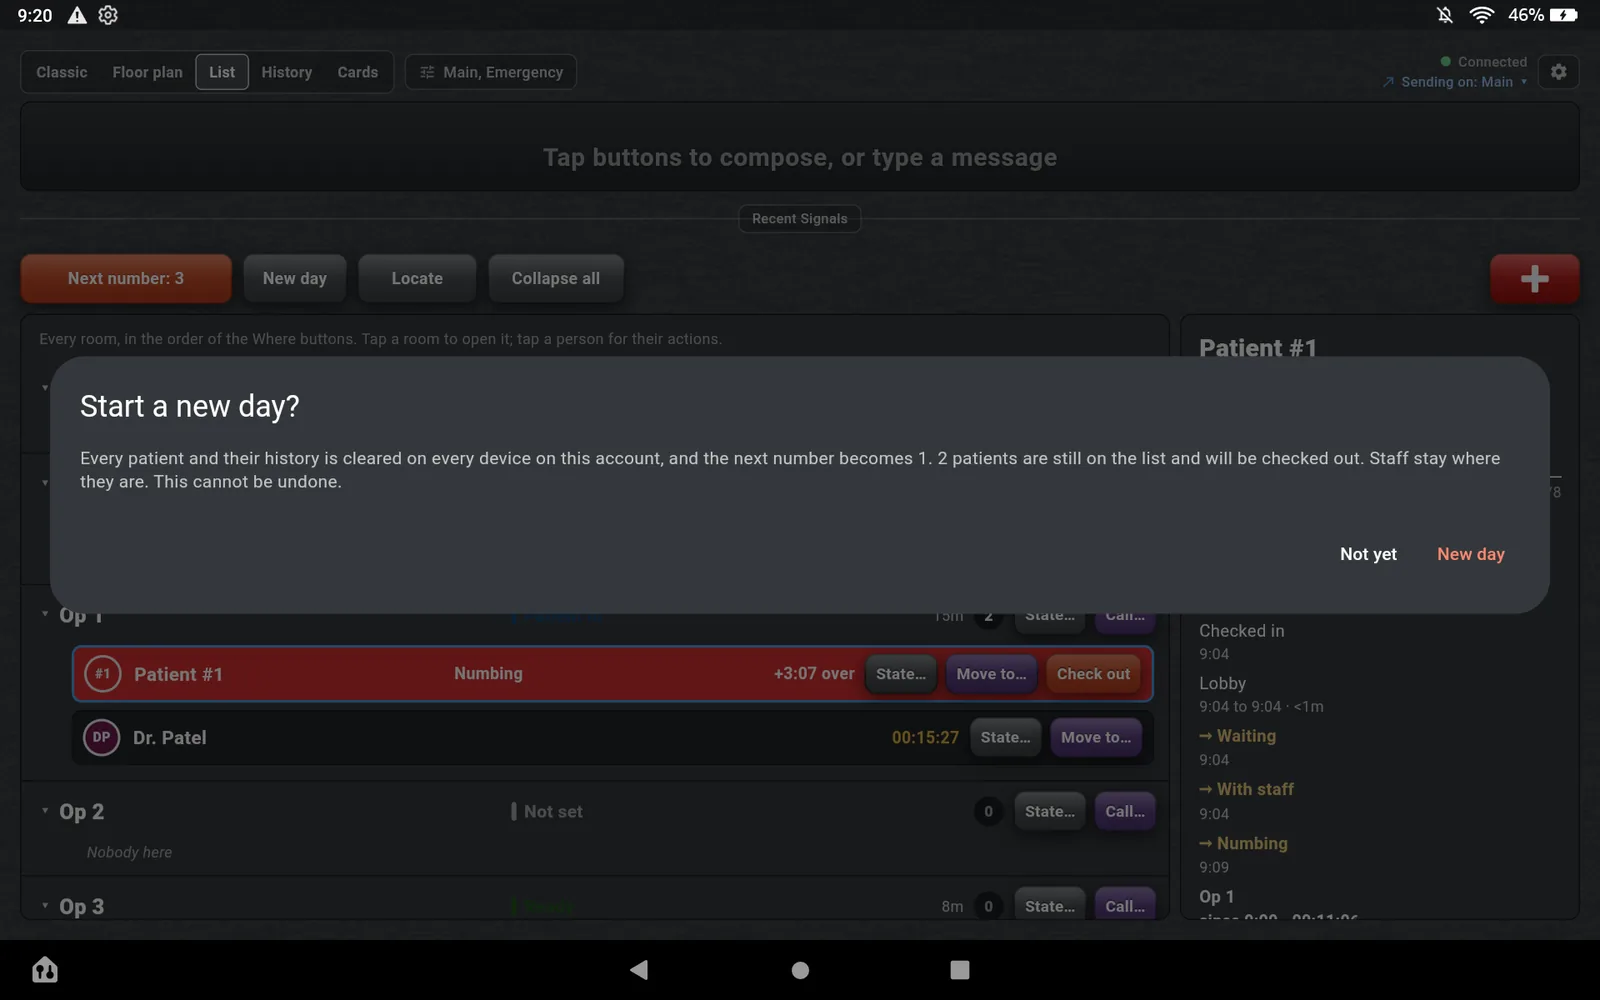Collapse the Op 3 room section
This screenshot has height=1000, width=1600.
coord(45,906)
